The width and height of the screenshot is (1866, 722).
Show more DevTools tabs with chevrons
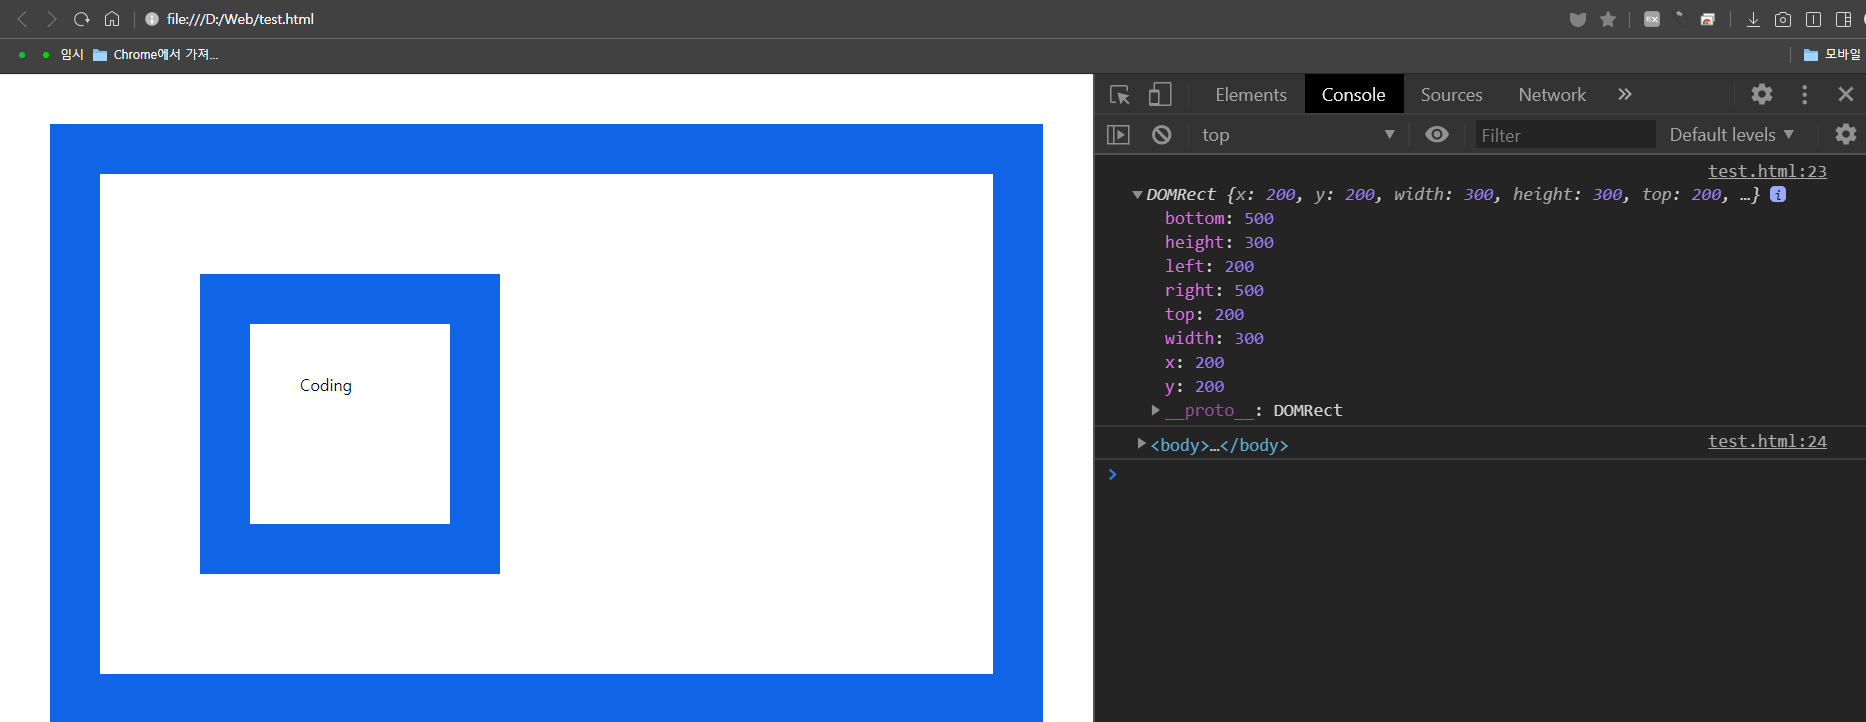pos(1625,94)
